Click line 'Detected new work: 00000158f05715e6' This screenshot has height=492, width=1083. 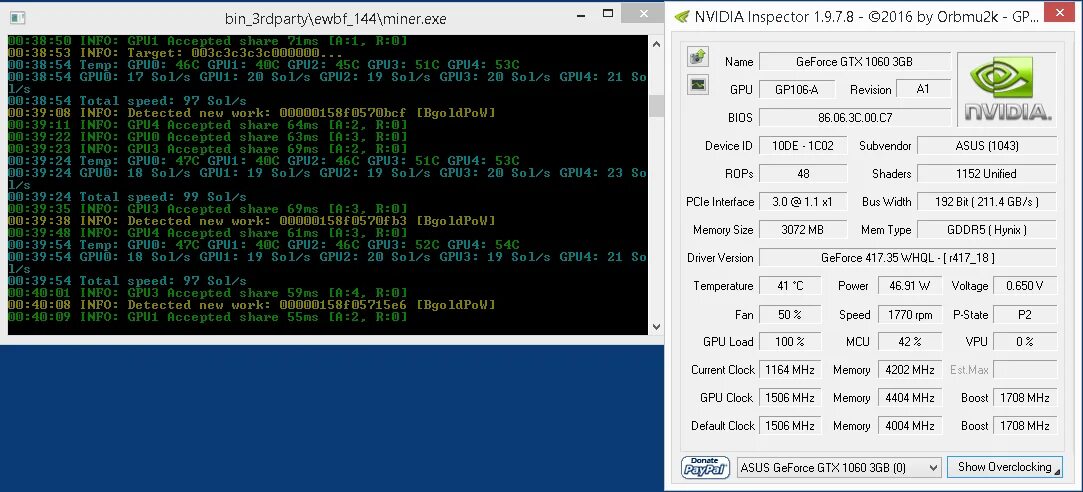point(251,305)
